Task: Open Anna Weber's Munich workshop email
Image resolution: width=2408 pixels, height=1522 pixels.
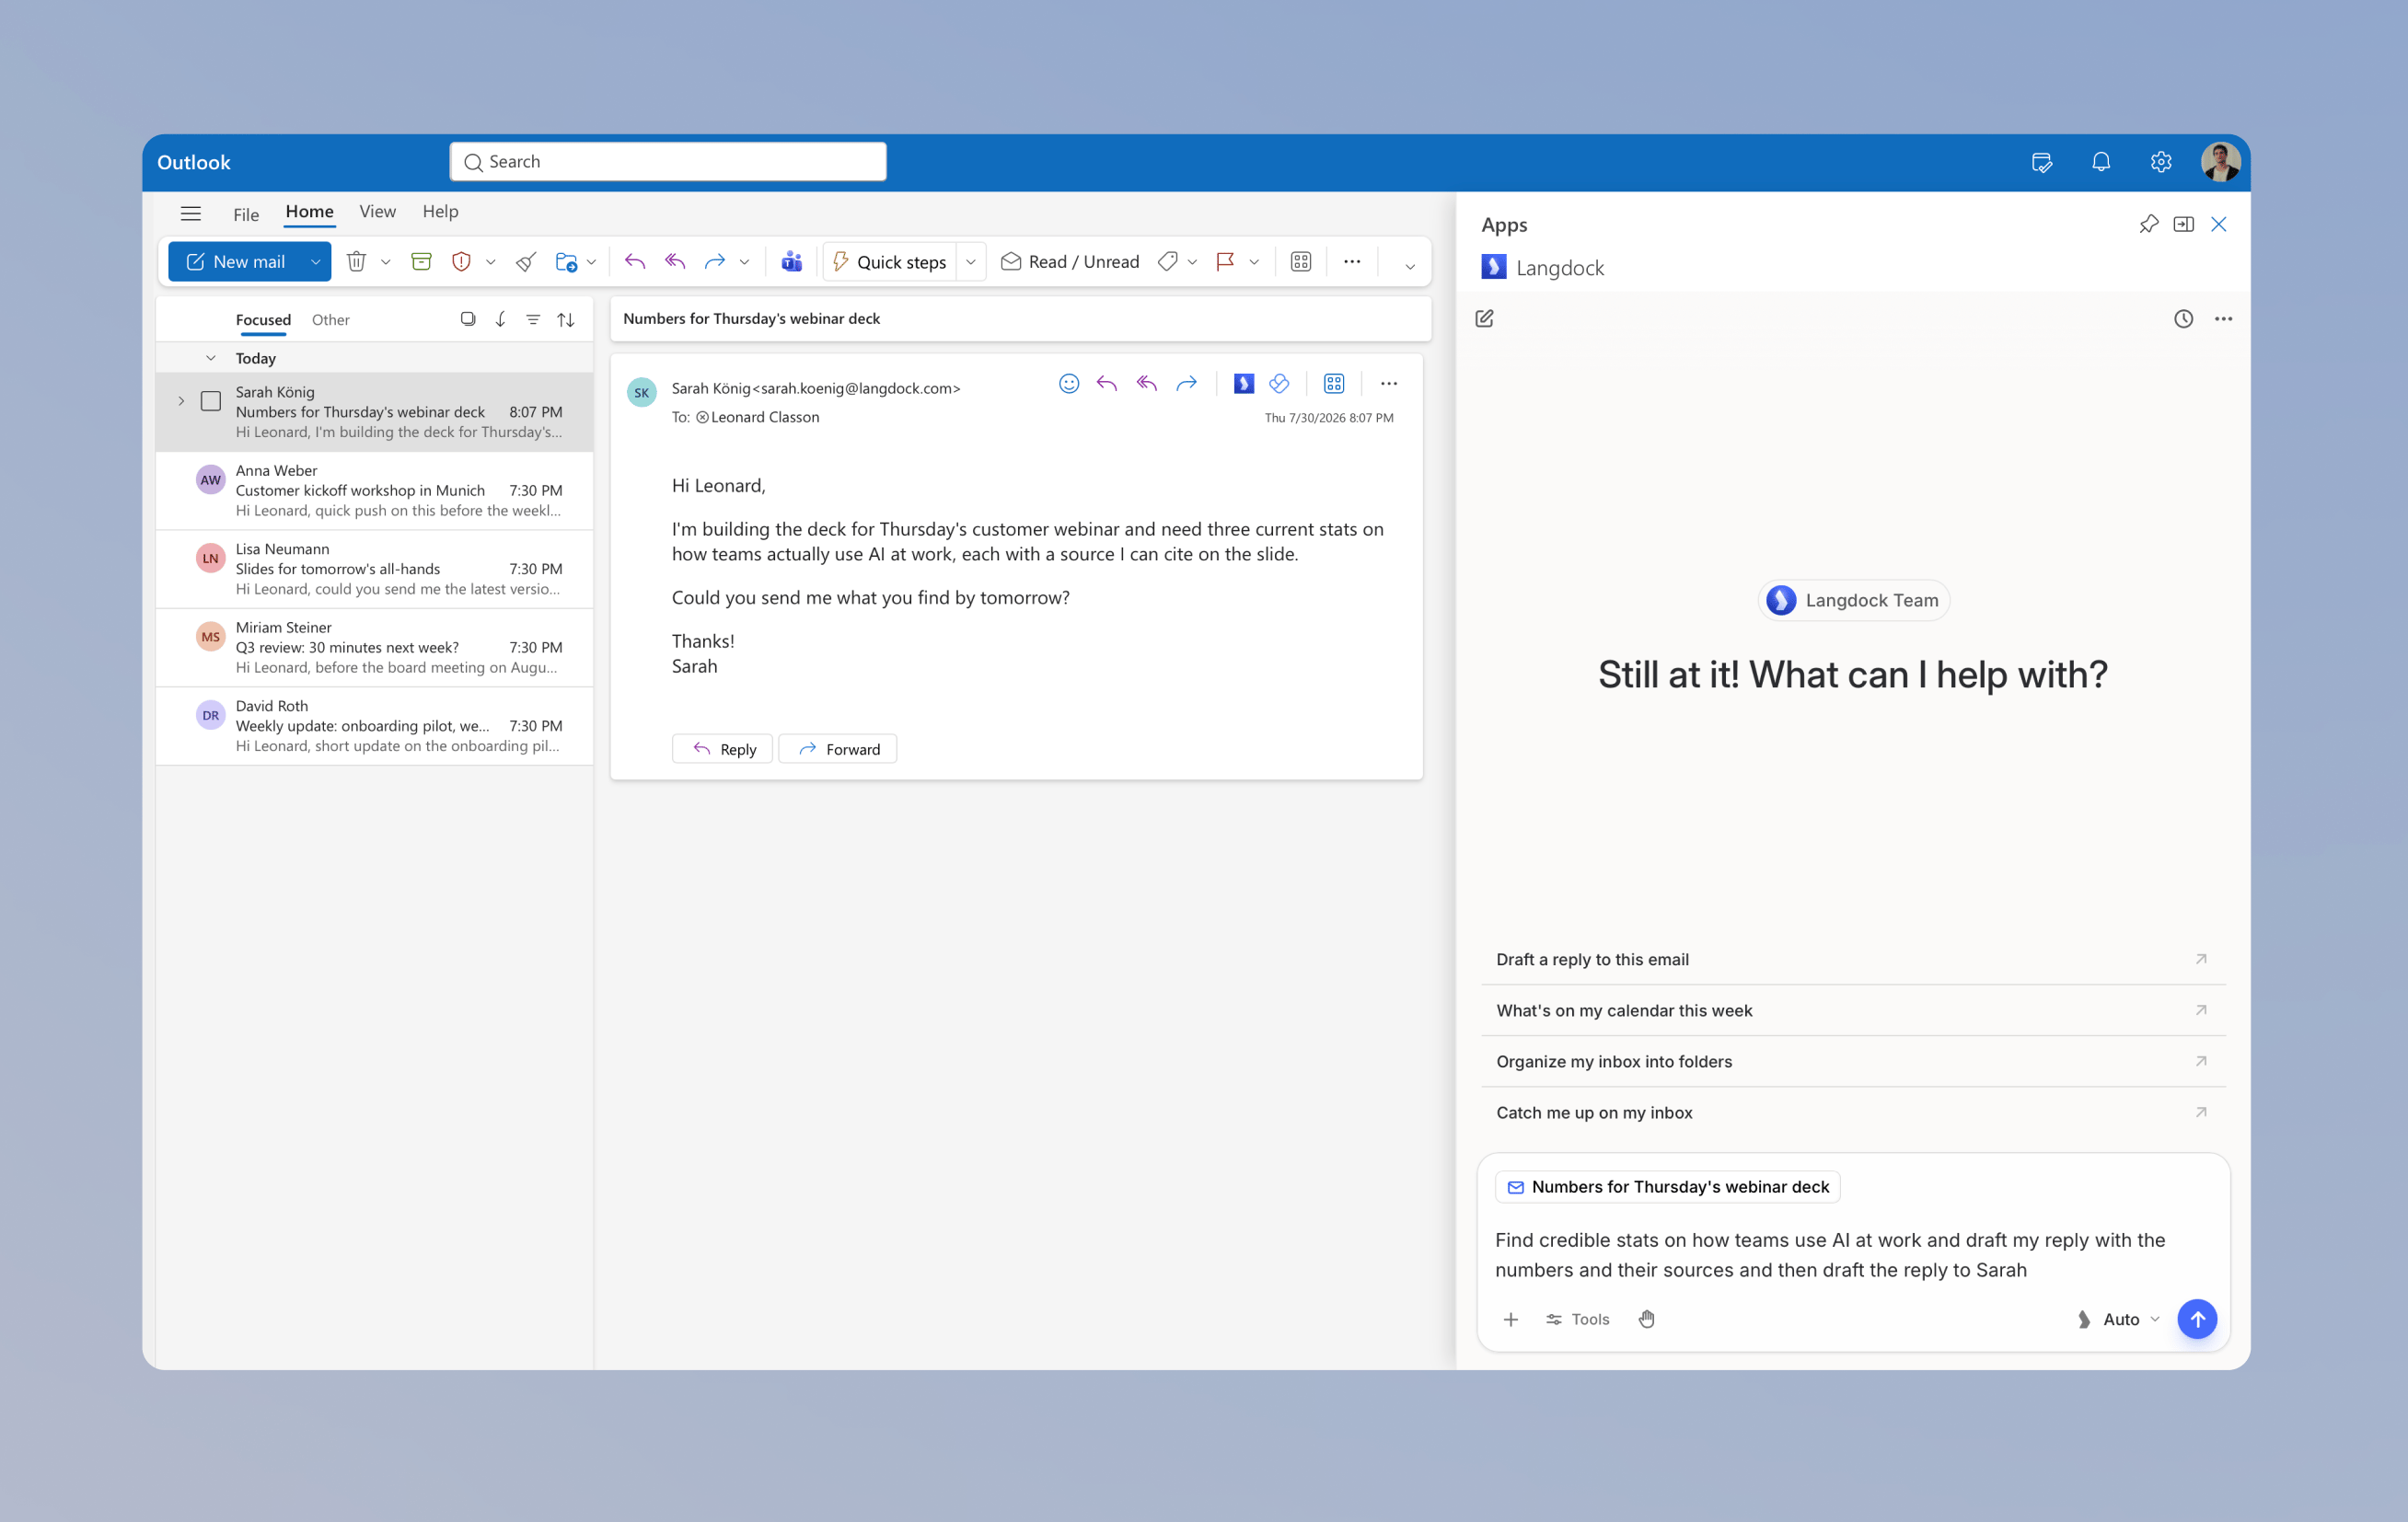Action: coord(375,491)
